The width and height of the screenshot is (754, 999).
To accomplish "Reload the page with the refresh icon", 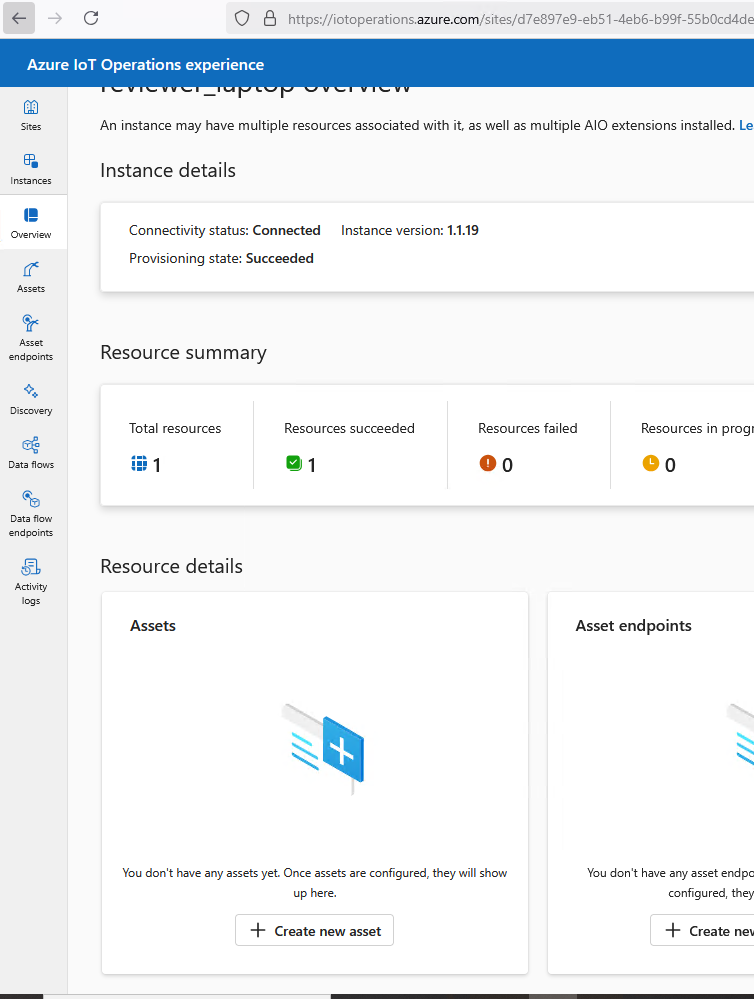I will pyautogui.click(x=91, y=18).
